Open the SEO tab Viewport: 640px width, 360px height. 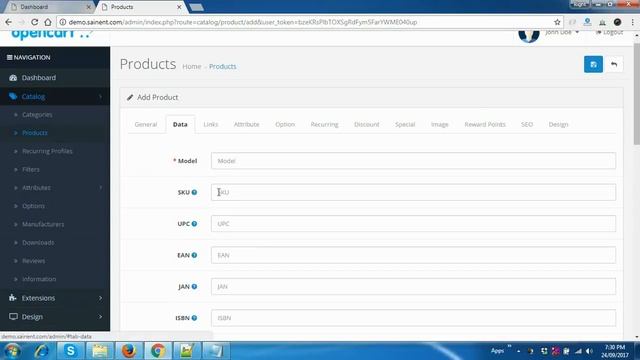point(527,124)
